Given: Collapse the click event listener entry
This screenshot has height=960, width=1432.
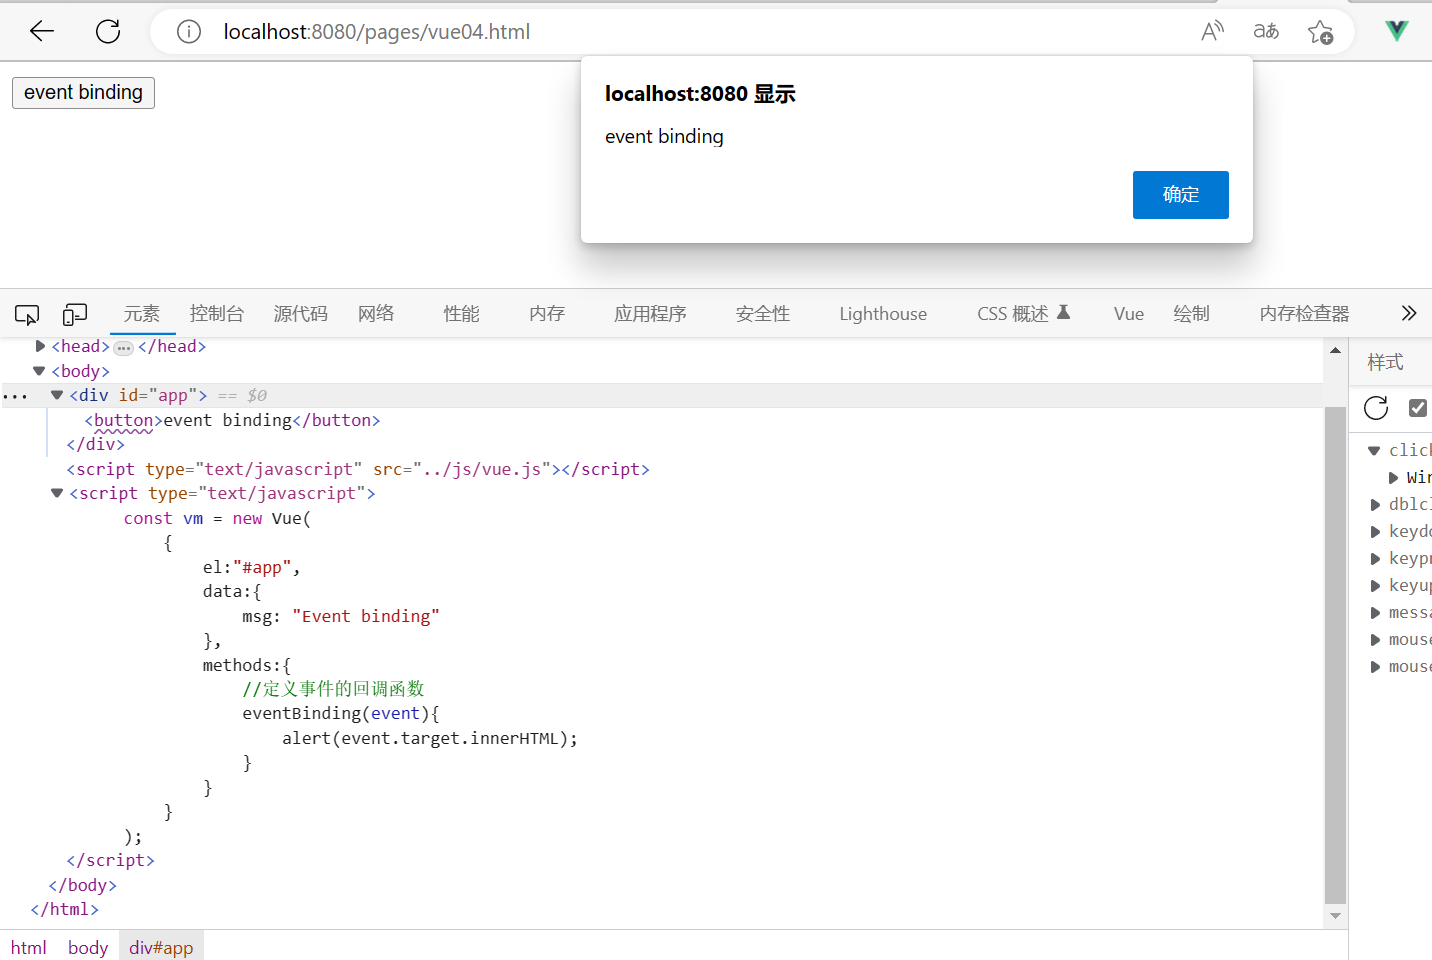Looking at the screenshot, I should 1374,450.
